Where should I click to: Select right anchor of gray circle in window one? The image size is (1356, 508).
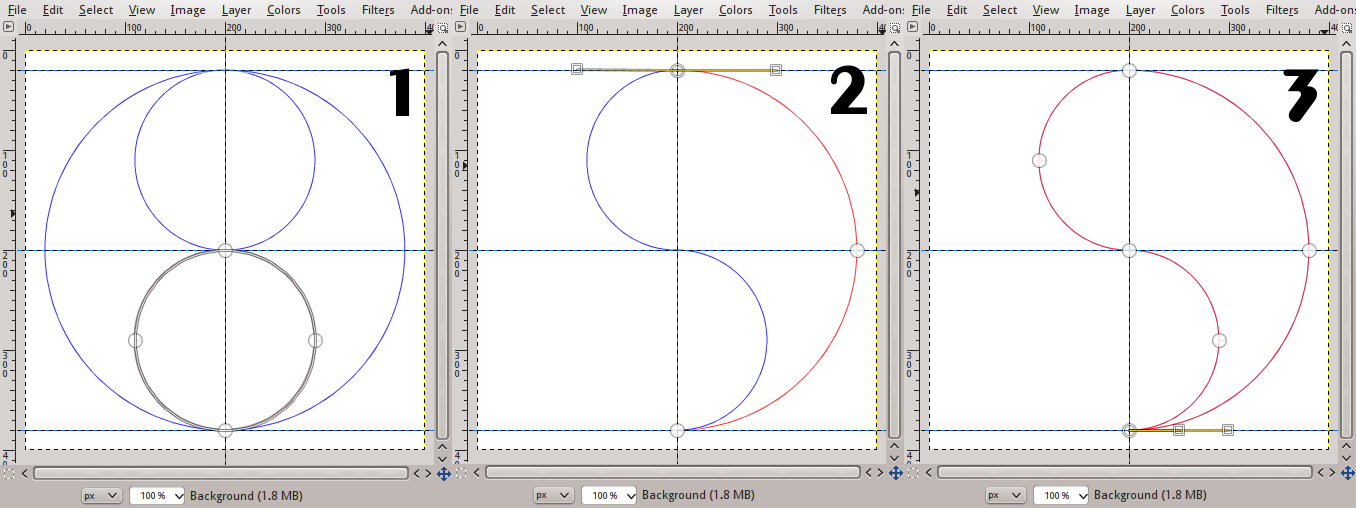[315, 340]
